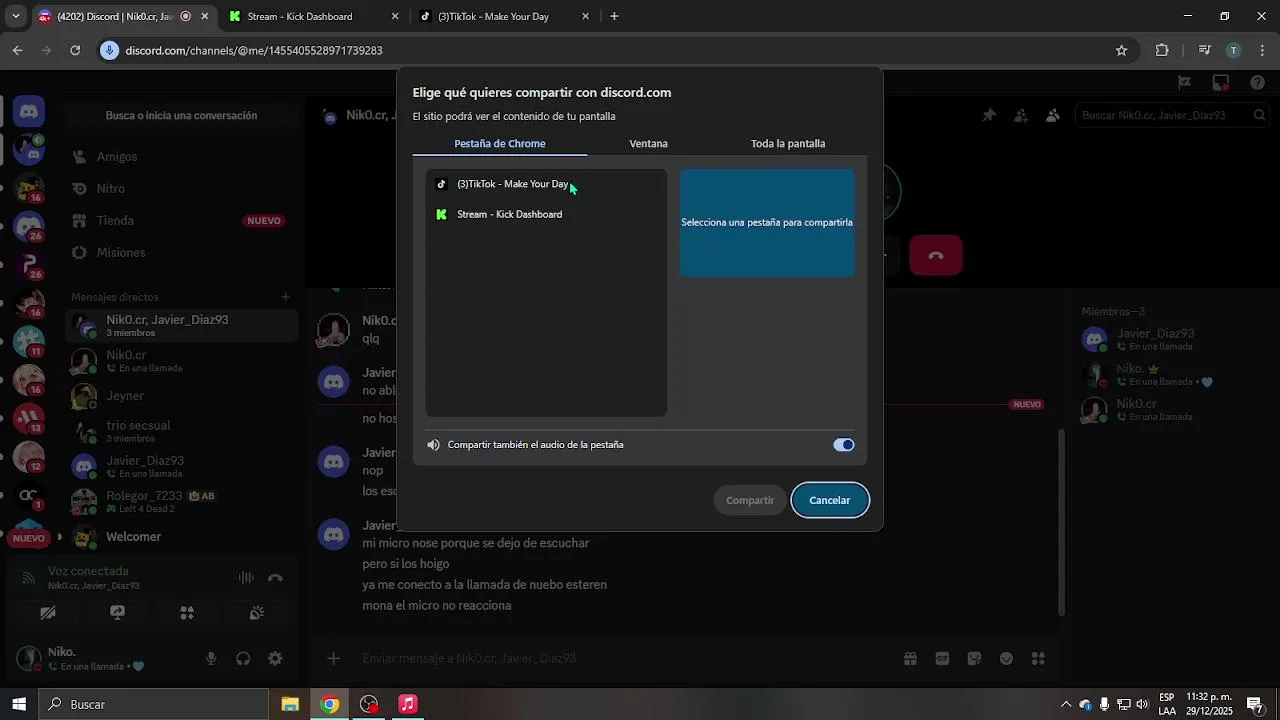Image resolution: width=1280 pixels, height=720 pixels.
Task: Open the sticker picker icon
Action: coord(974,659)
